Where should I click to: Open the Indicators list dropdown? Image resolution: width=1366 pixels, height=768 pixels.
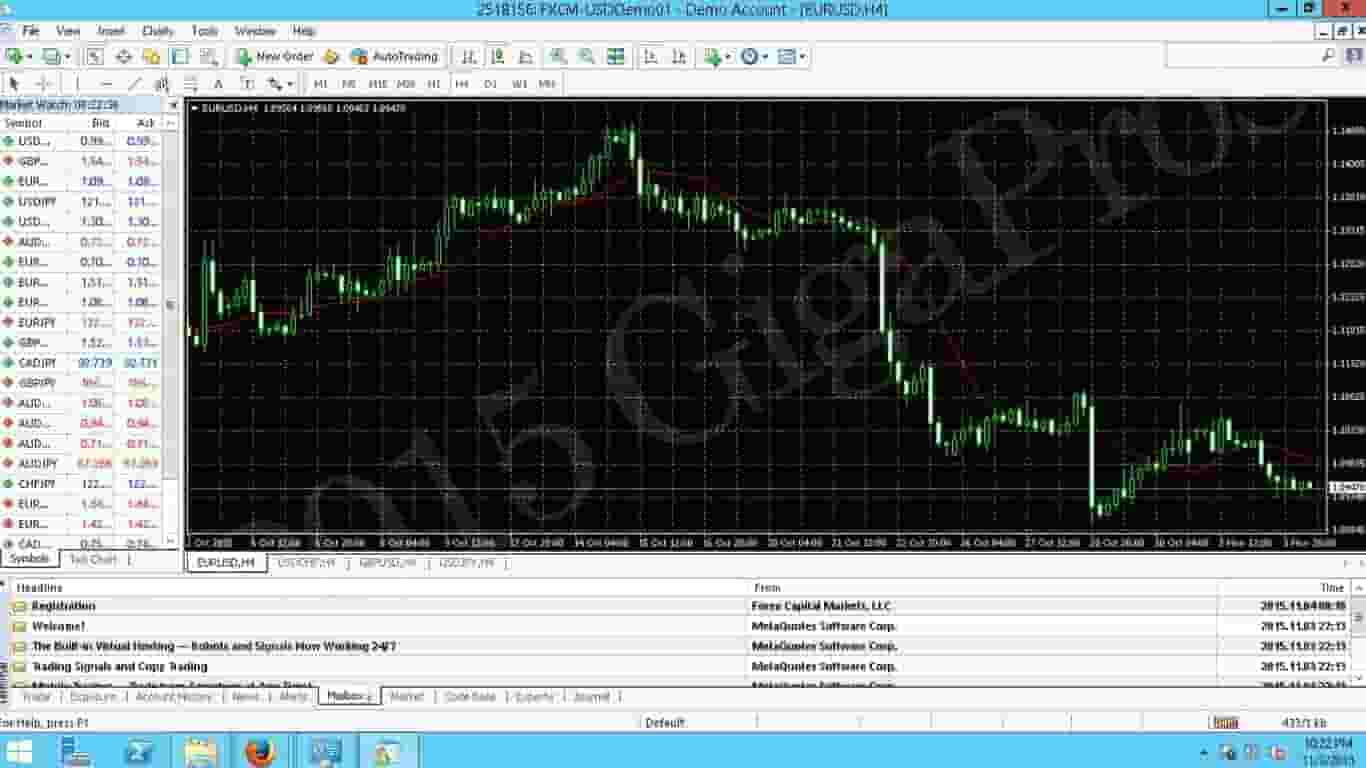[x=717, y=57]
